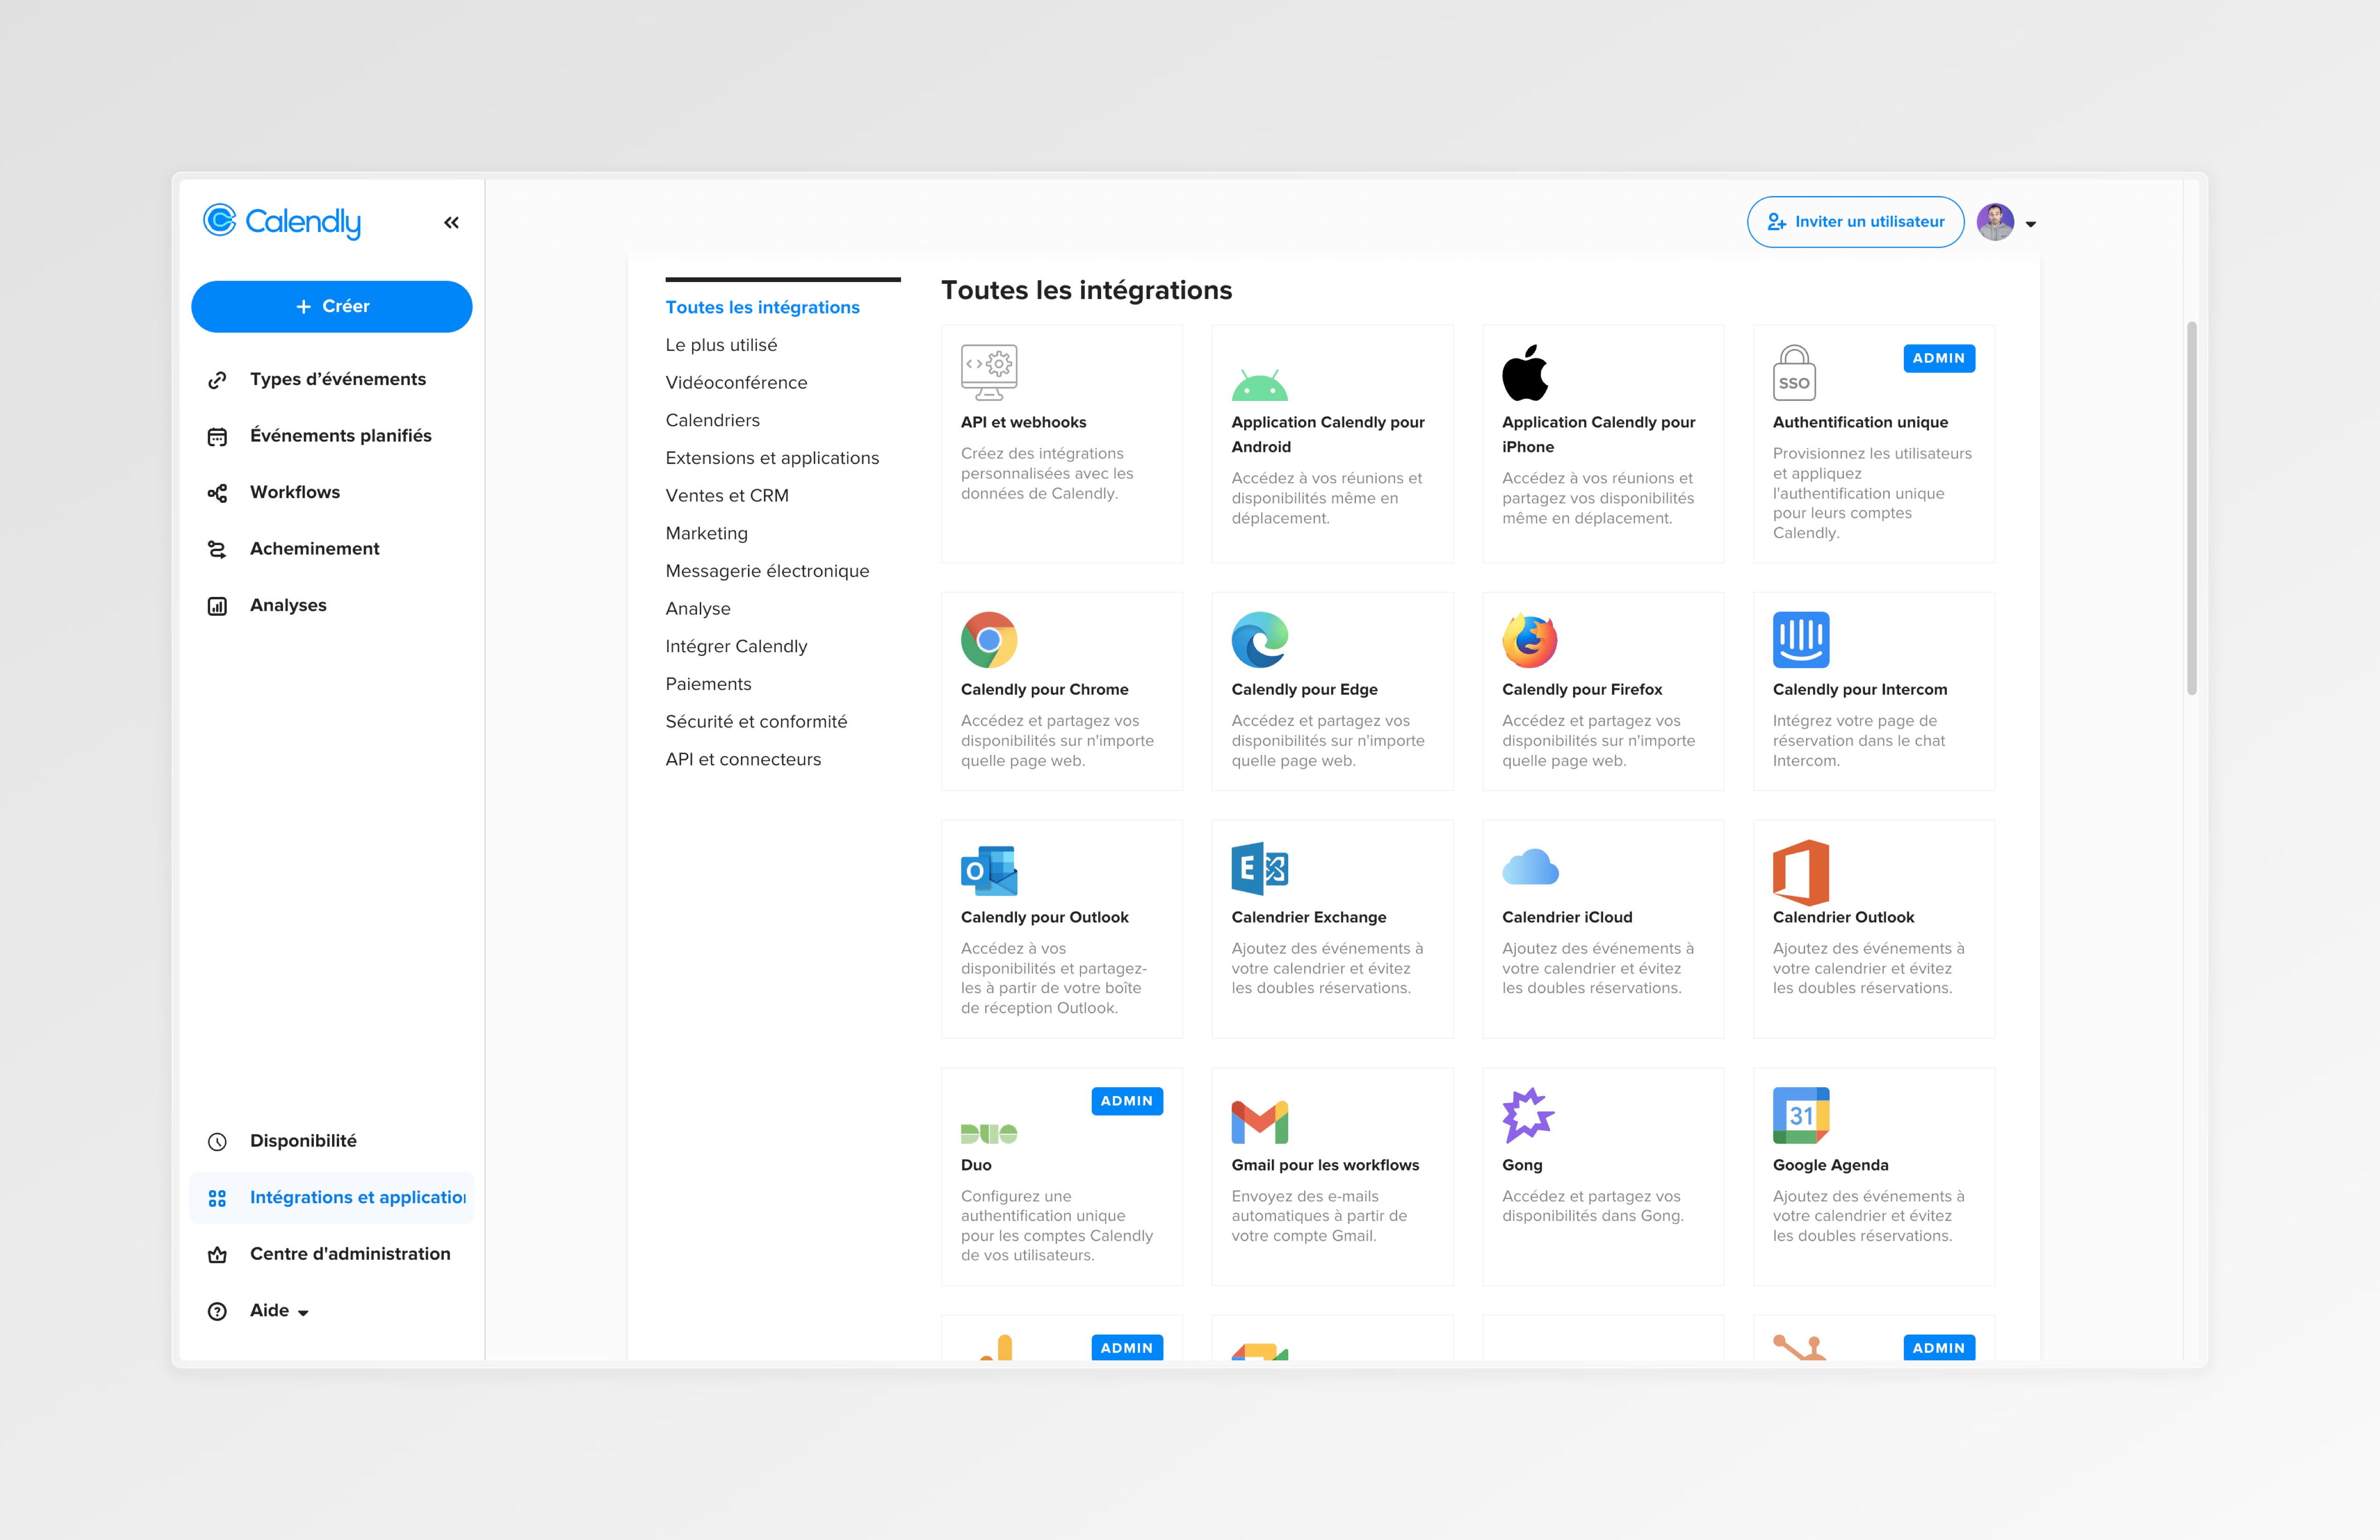The image size is (2380, 1540).
Task: Click the Duo logo icon
Action: click(x=989, y=1134)
